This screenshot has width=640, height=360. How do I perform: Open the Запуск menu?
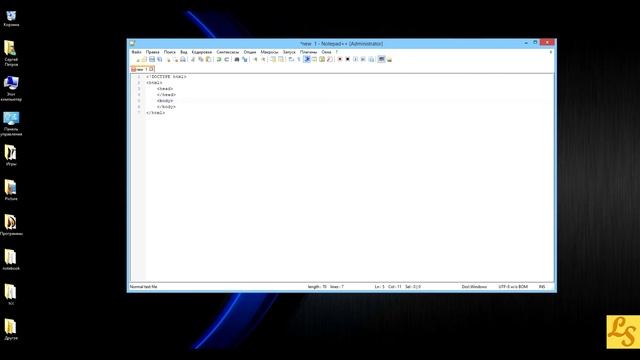[x=289, y=52]
